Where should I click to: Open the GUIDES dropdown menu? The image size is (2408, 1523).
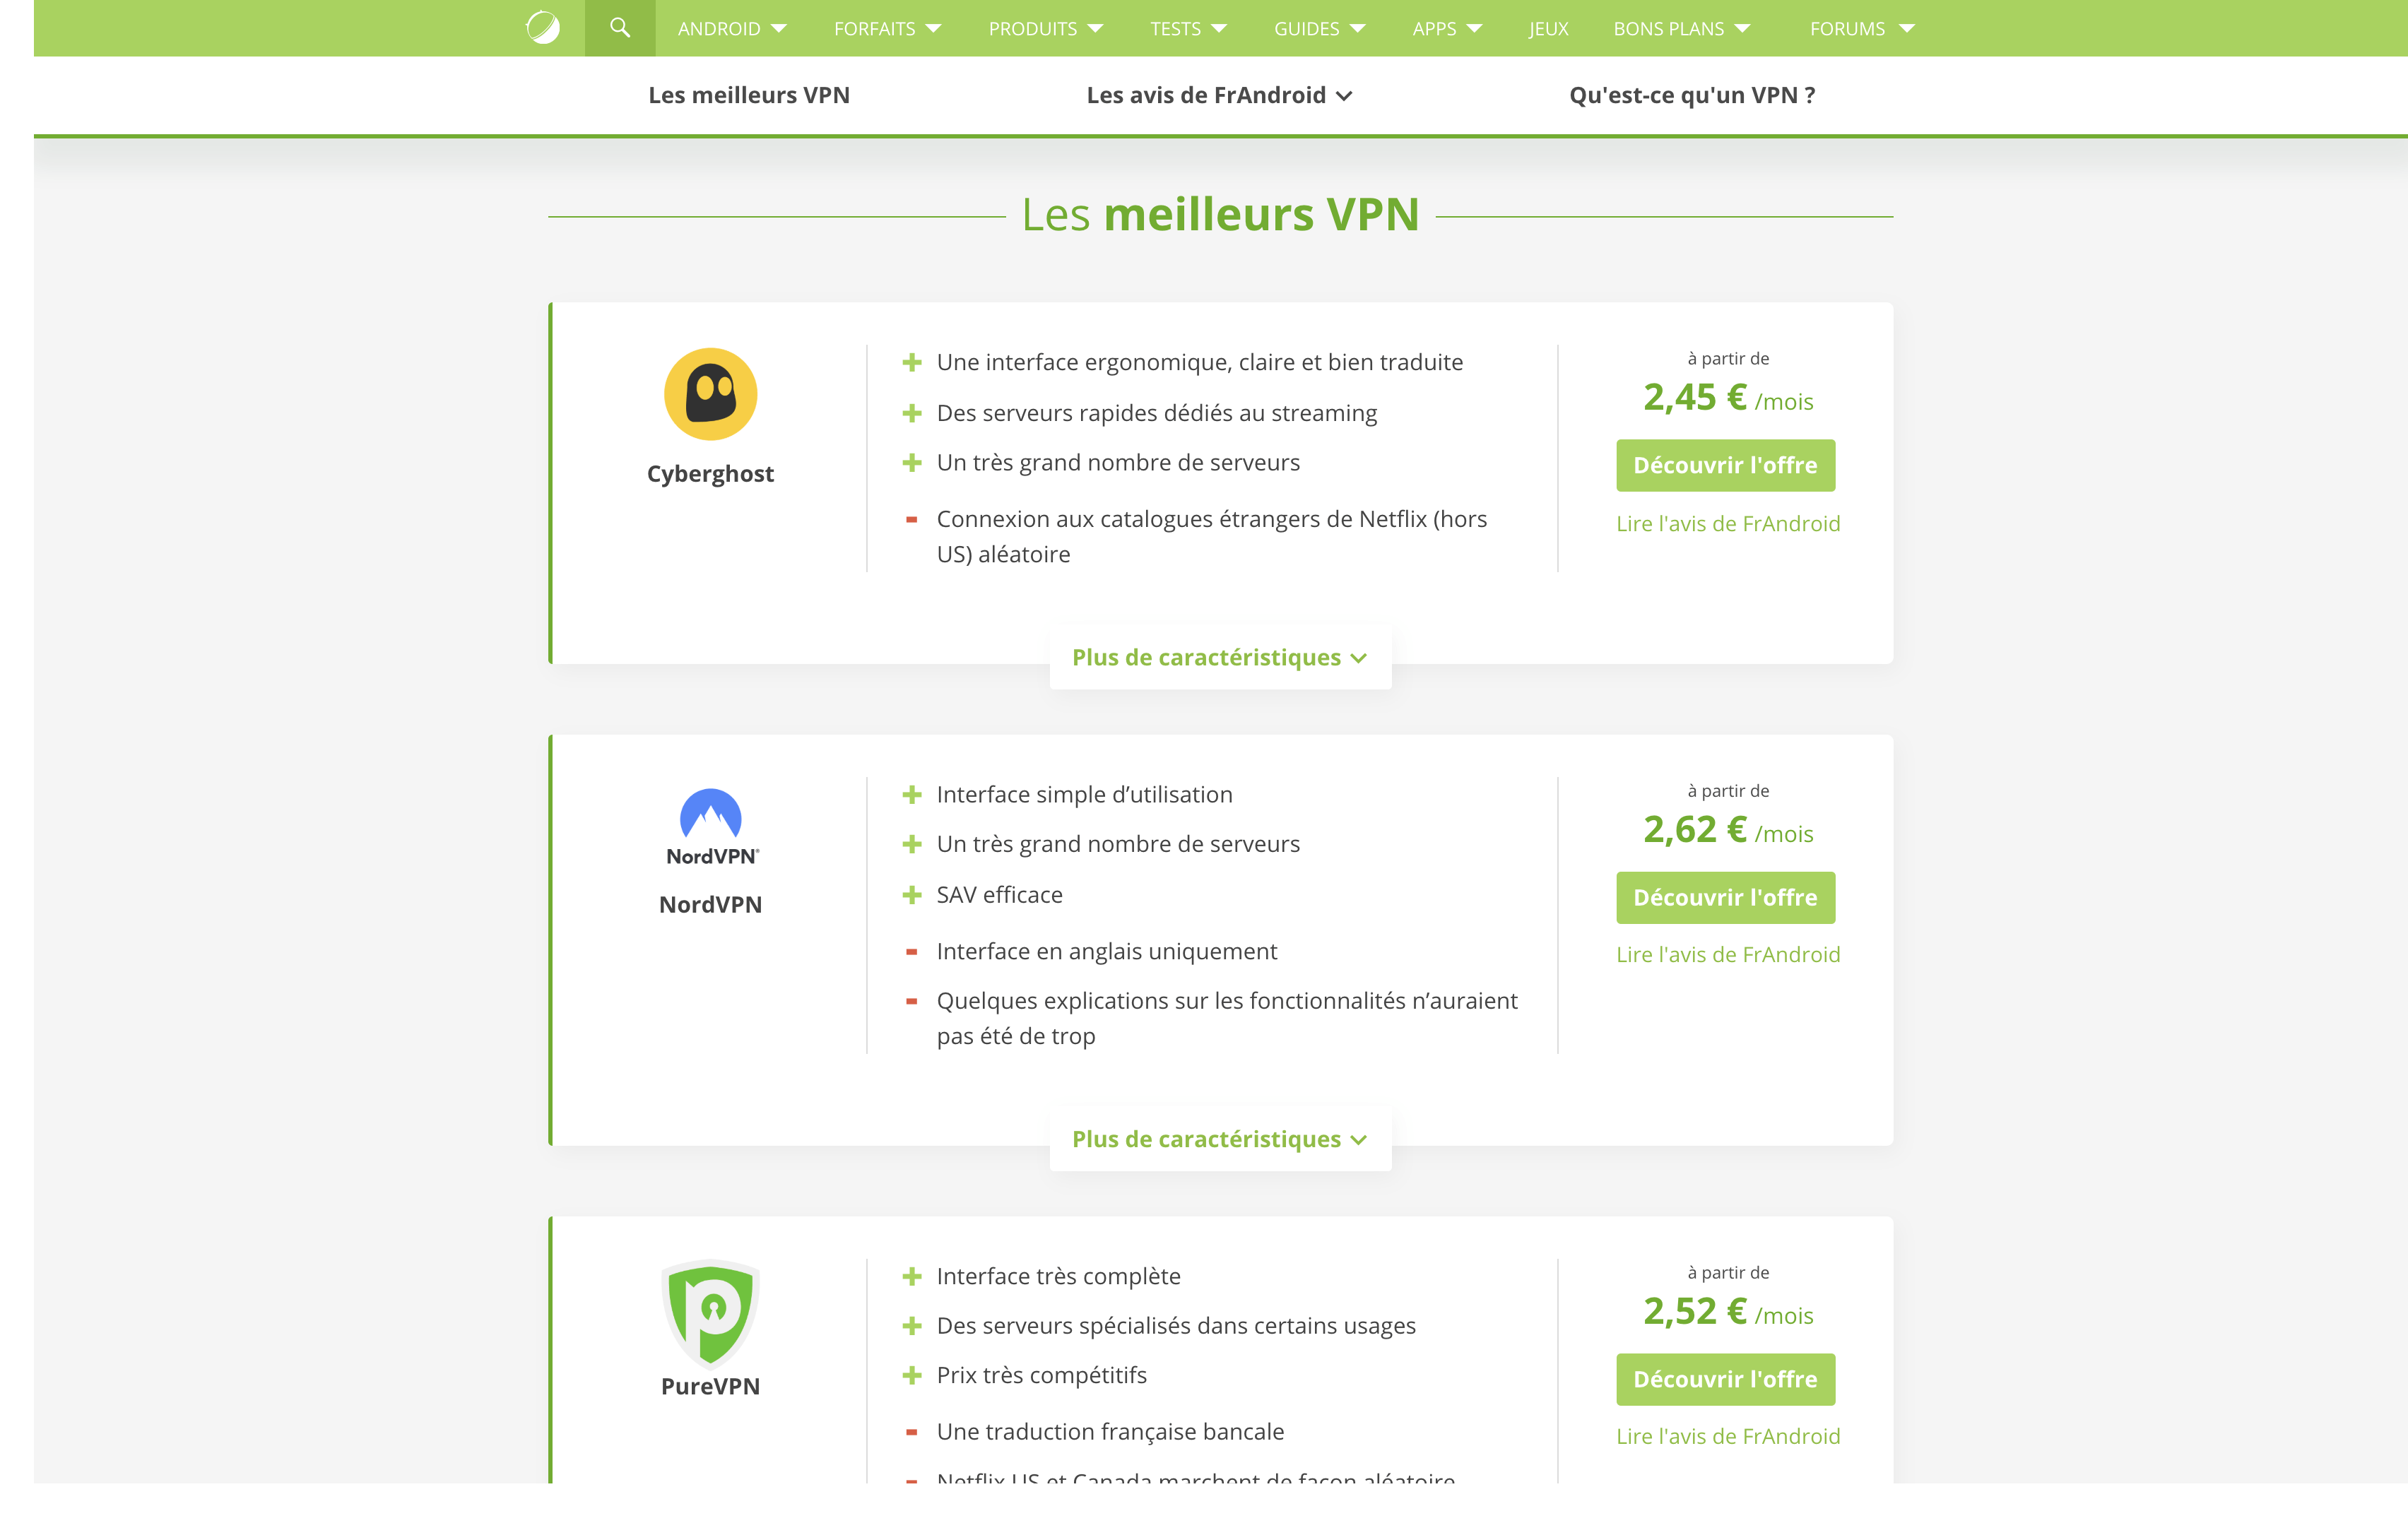1319,29
